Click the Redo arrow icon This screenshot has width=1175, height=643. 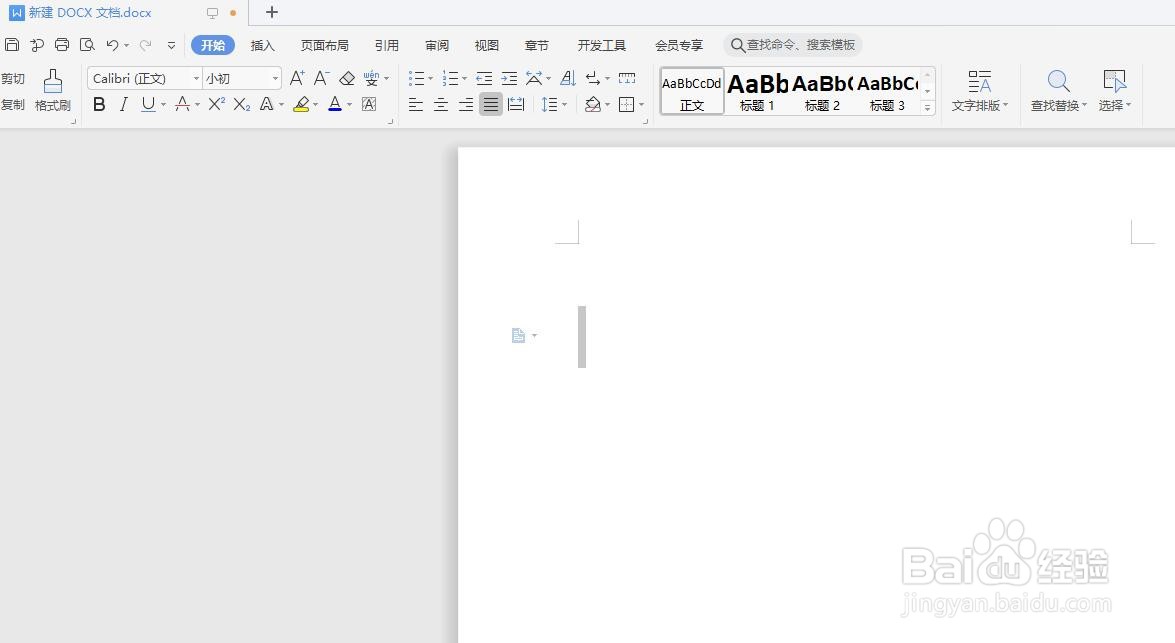145,45
